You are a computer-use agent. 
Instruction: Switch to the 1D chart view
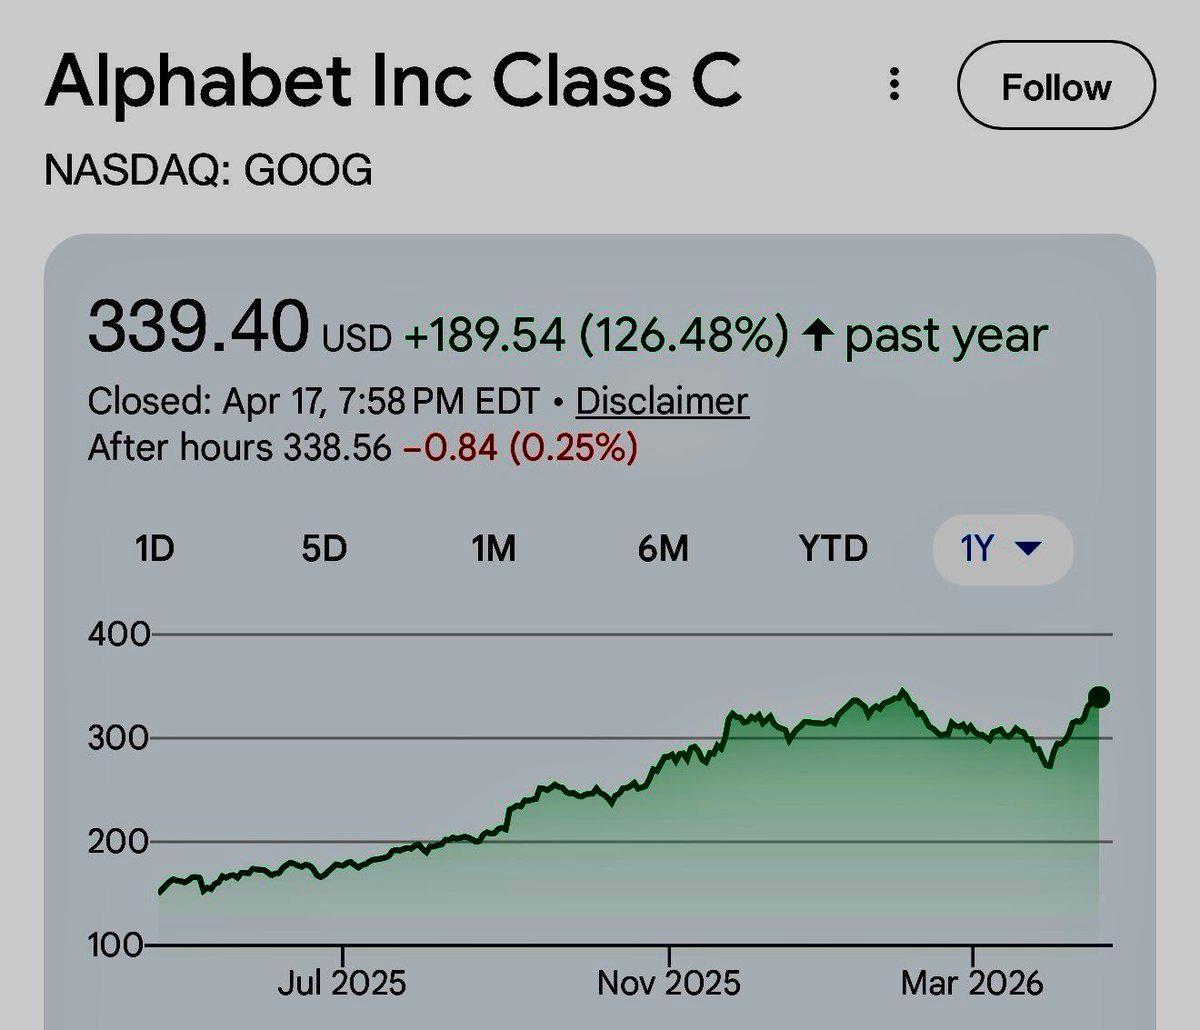pos(155,548)
